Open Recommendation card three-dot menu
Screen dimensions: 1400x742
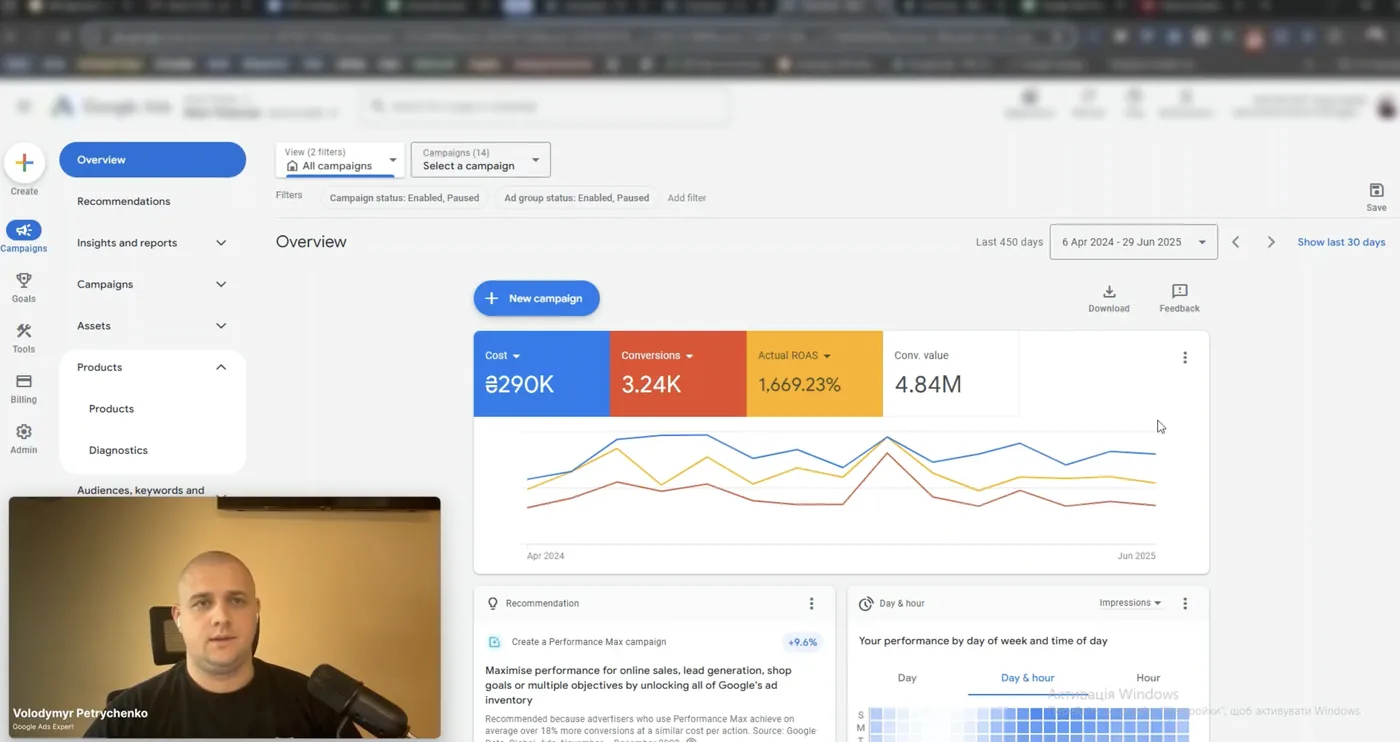click(x=811, y=604)
